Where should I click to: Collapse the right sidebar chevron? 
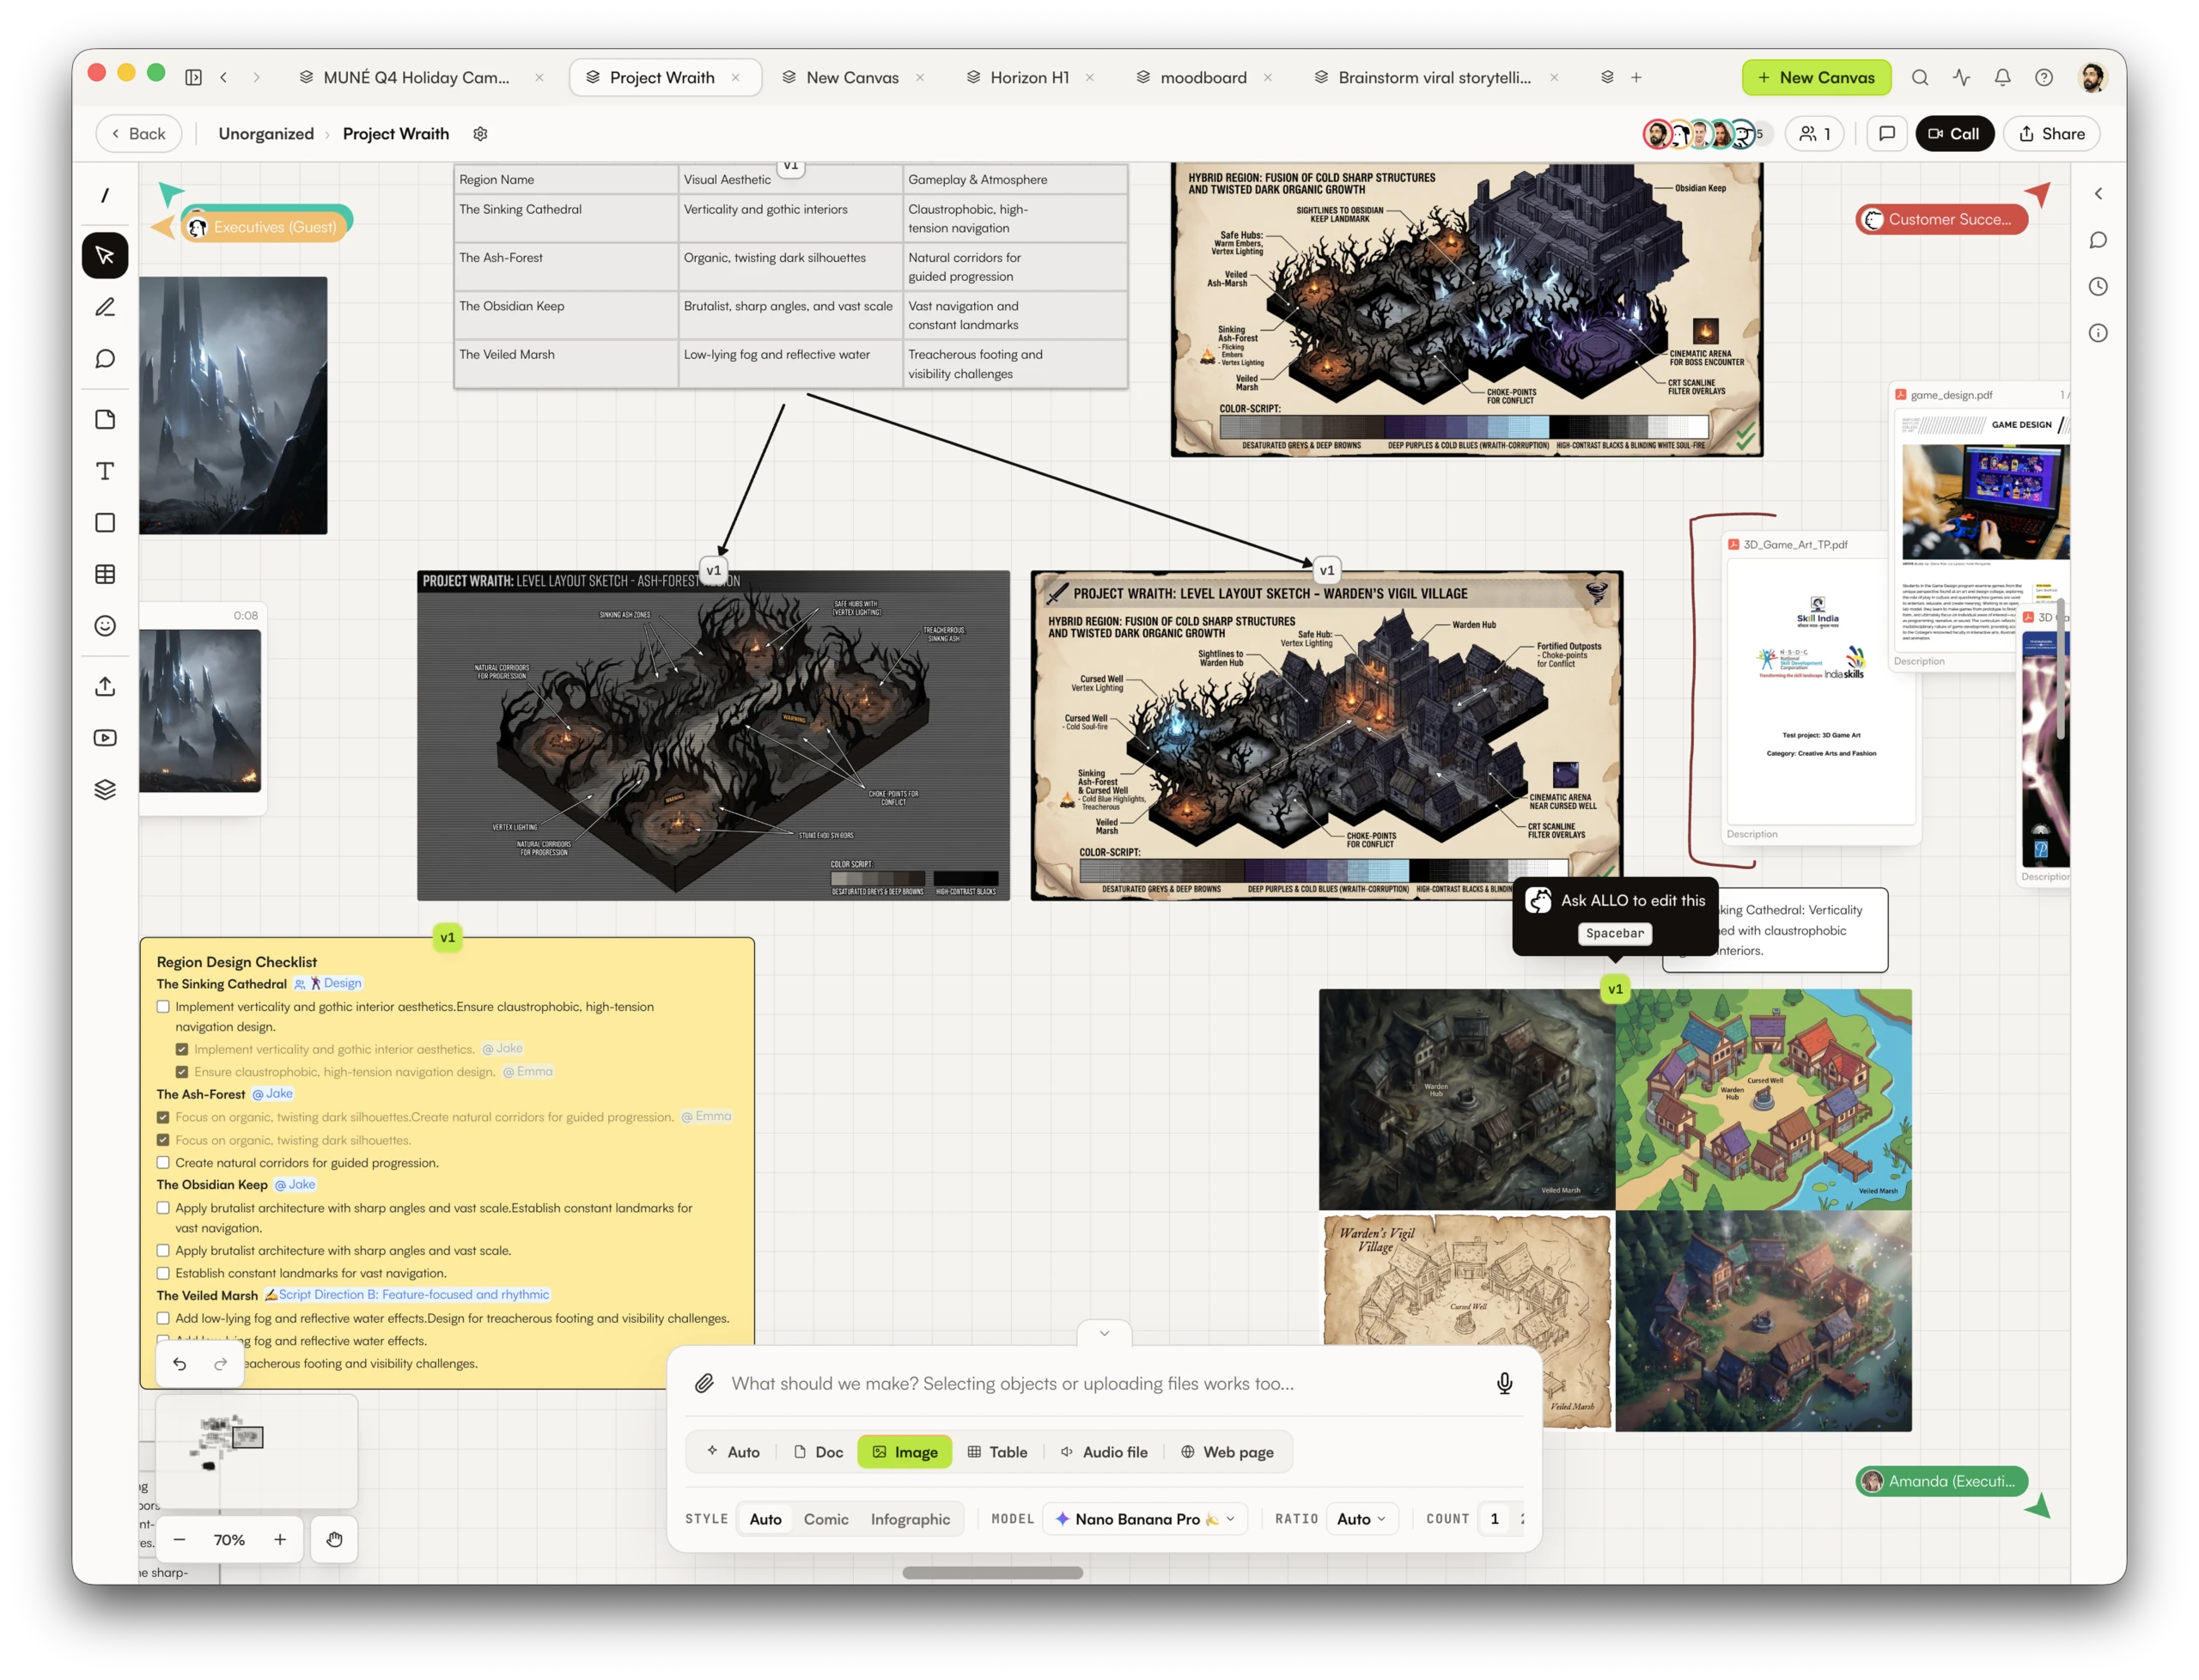[x=2098, y=194]
